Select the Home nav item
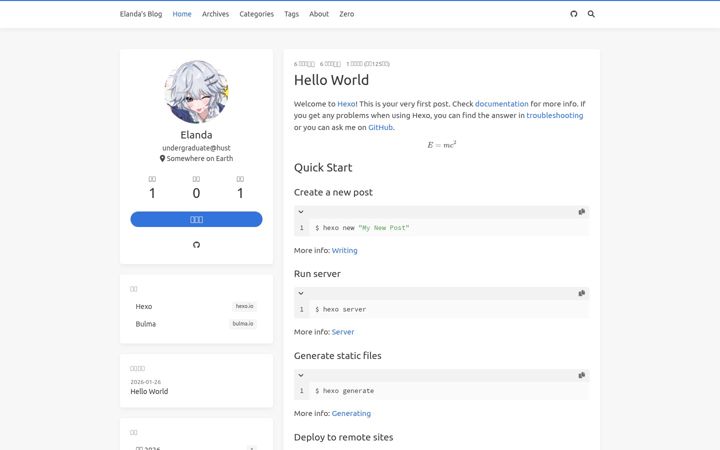 (182, 14)
